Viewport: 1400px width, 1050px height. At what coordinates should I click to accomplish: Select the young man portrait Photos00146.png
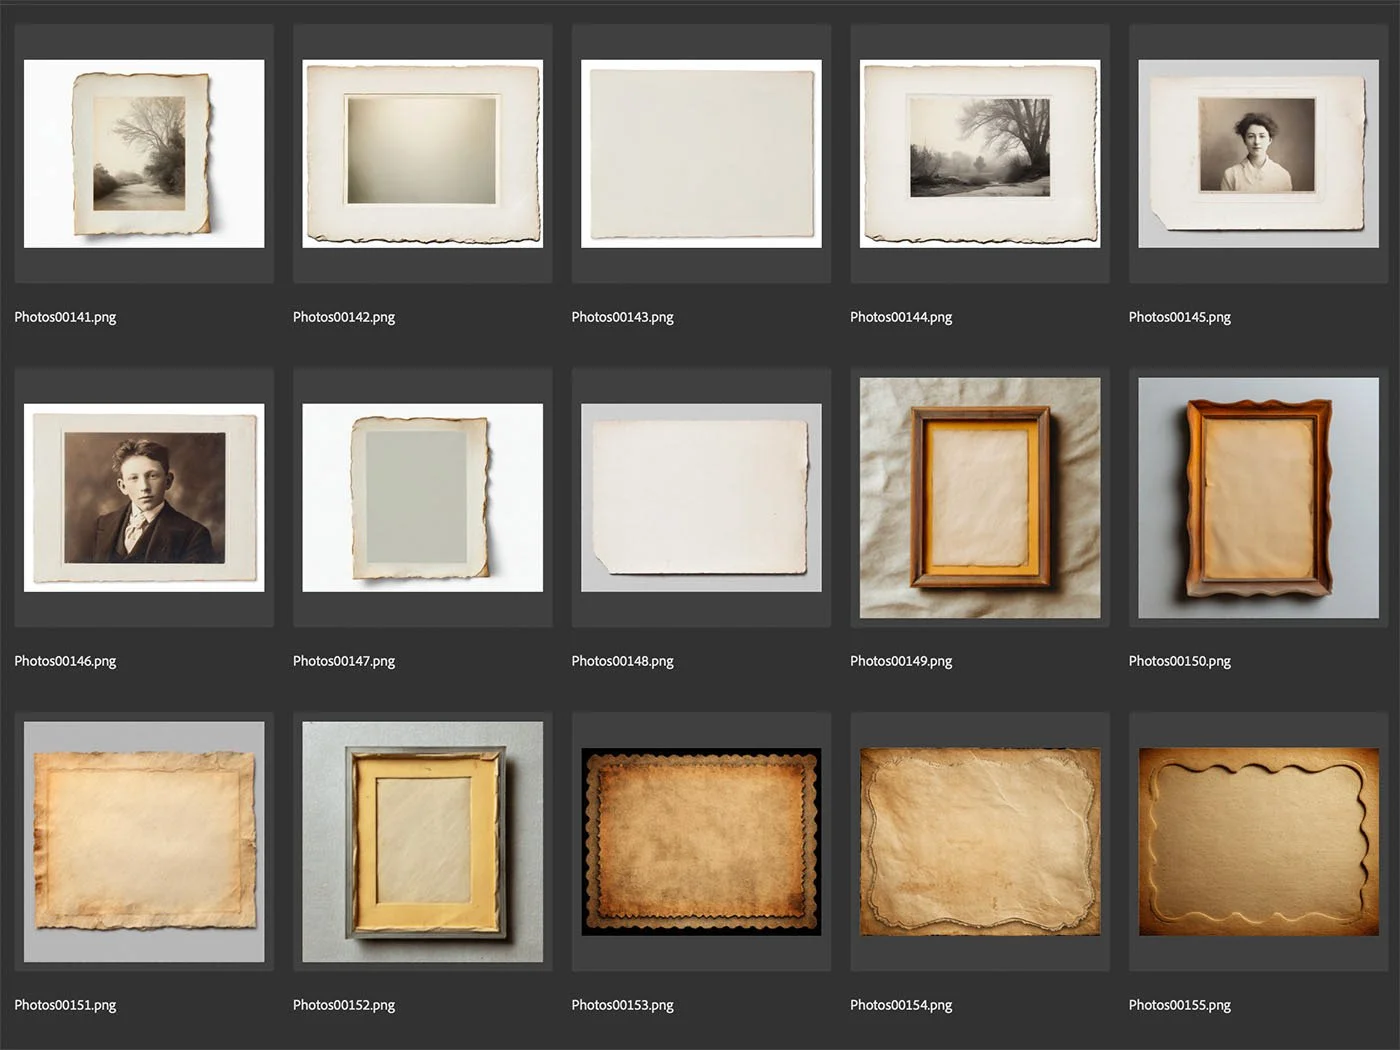(x=144, y=498)
